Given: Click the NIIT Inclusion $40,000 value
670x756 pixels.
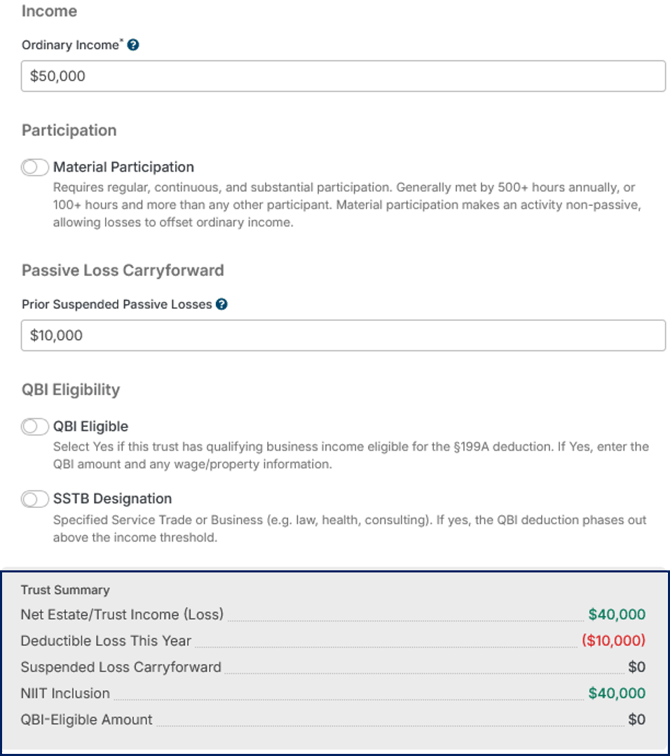Looking at the screenshot, I should (616, 693).
